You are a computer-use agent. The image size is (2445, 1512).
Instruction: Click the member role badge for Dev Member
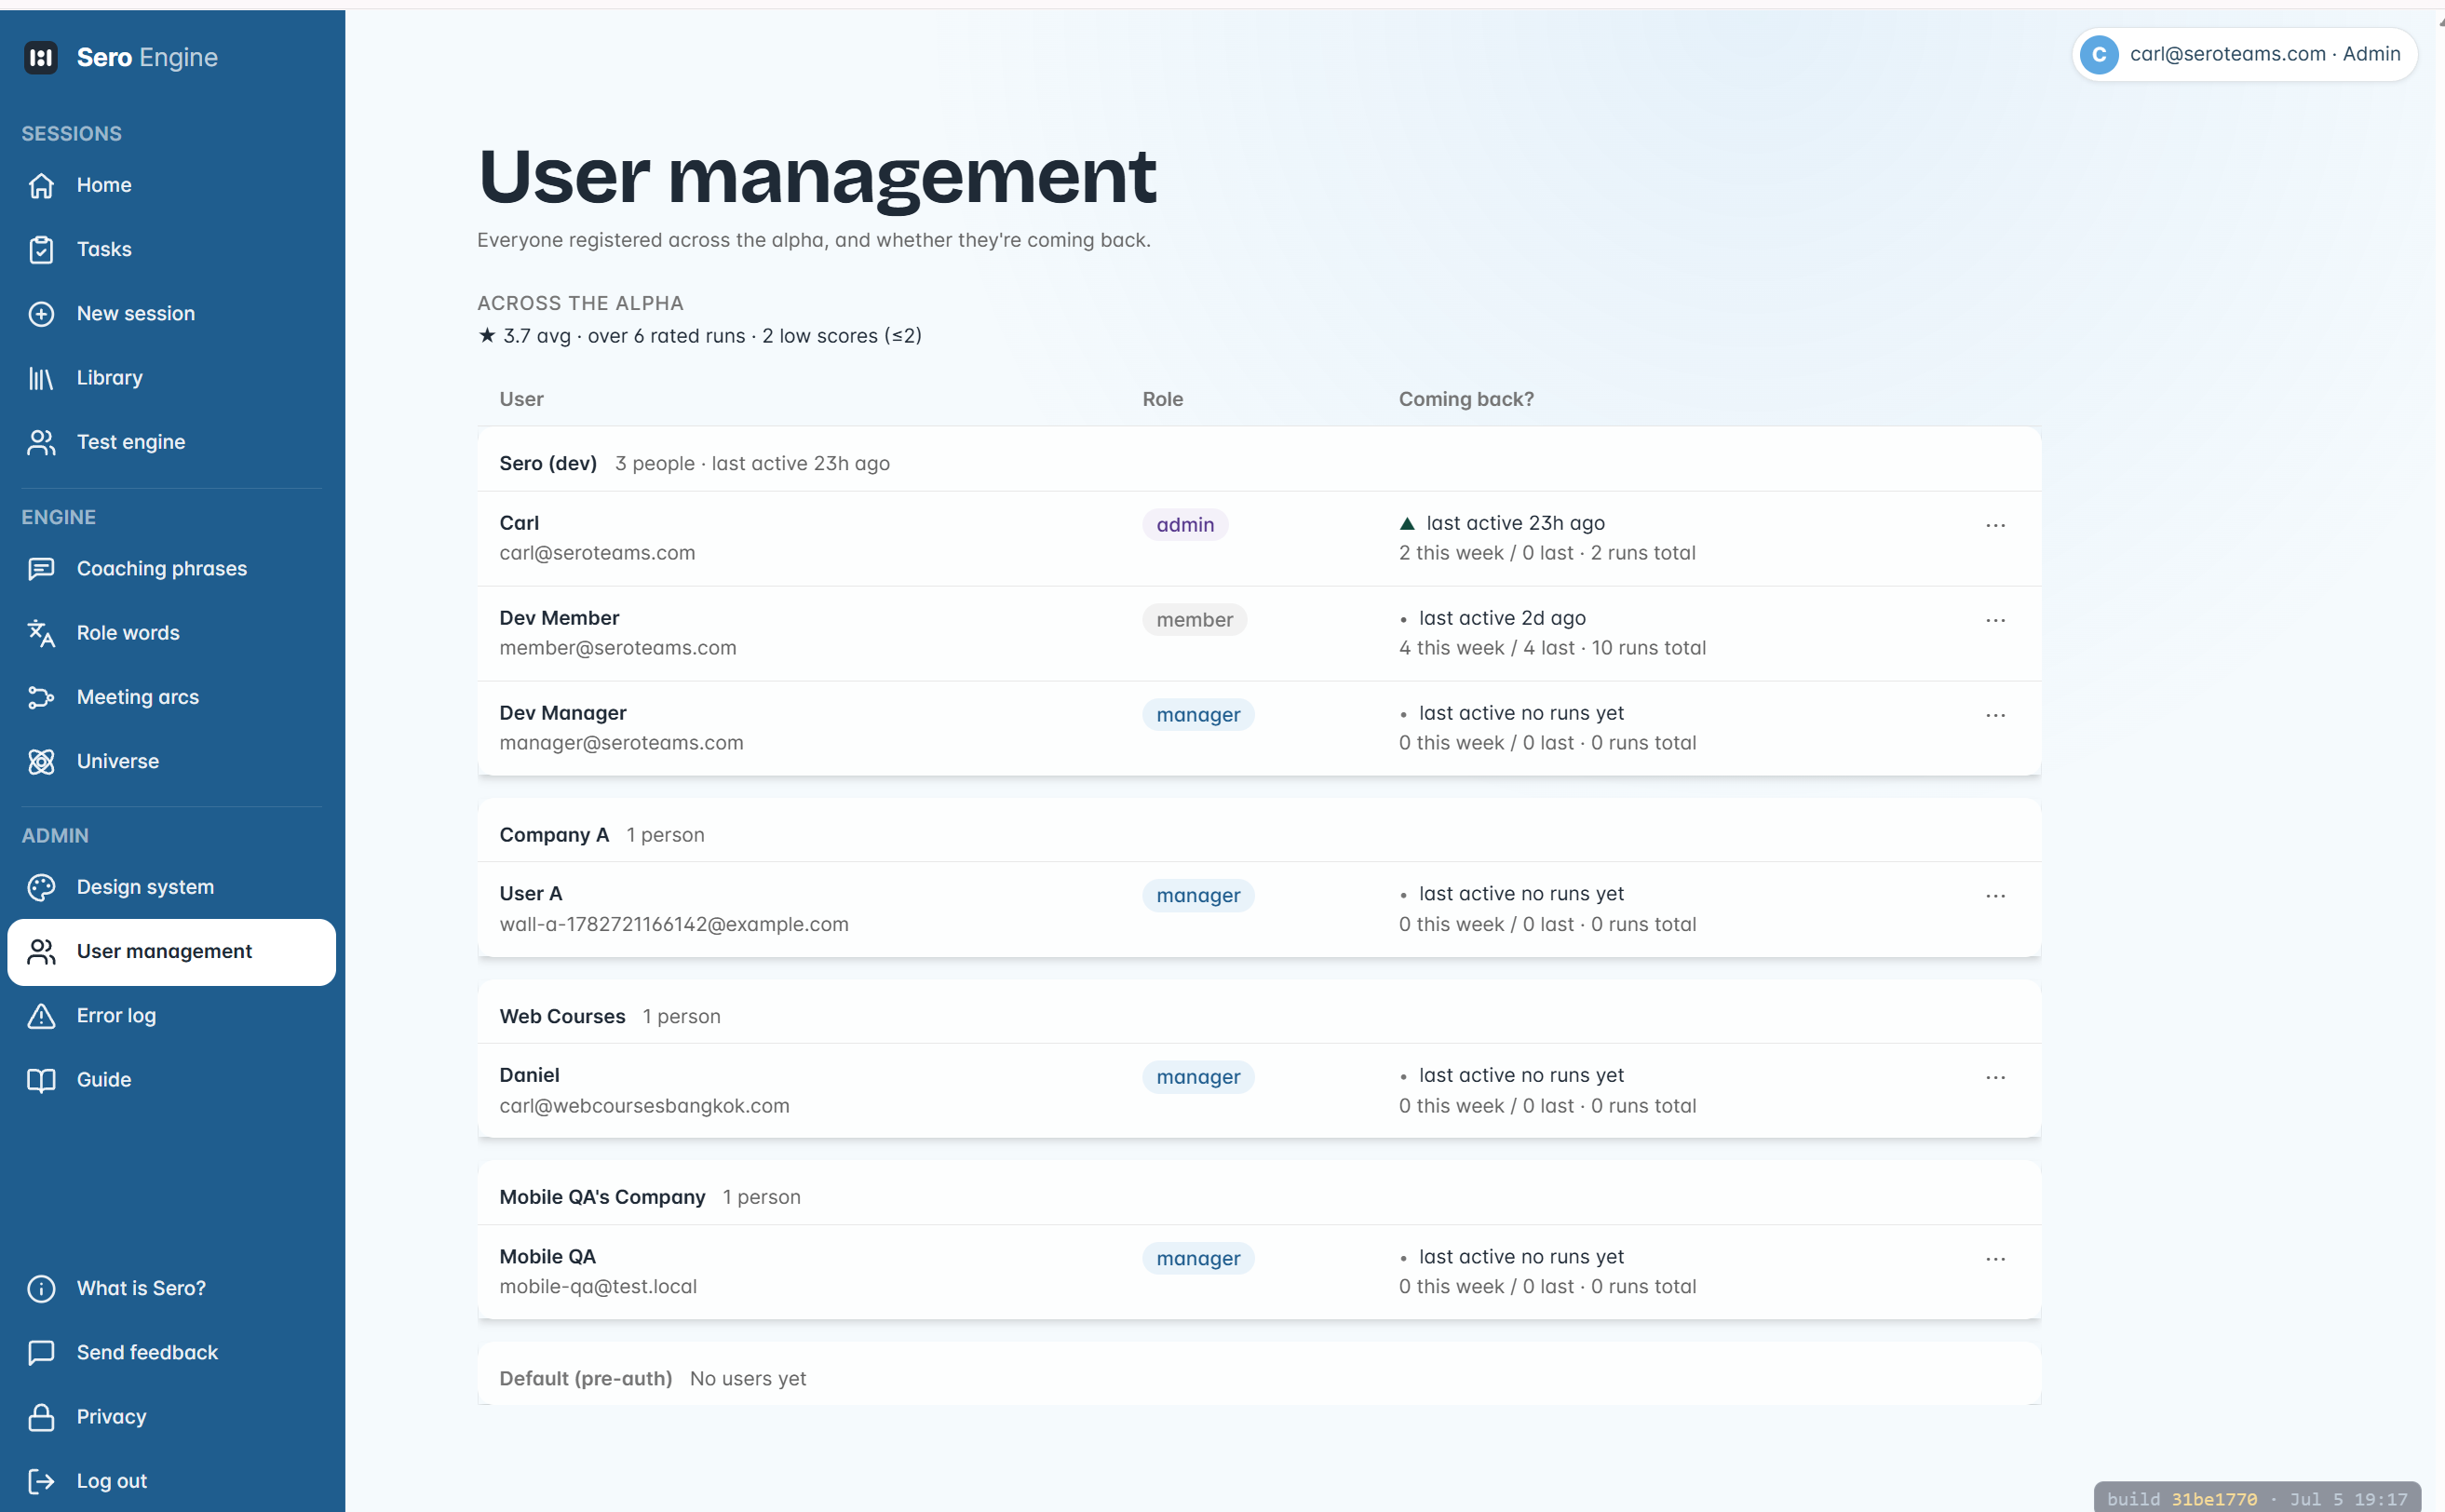click(1194, 620)
